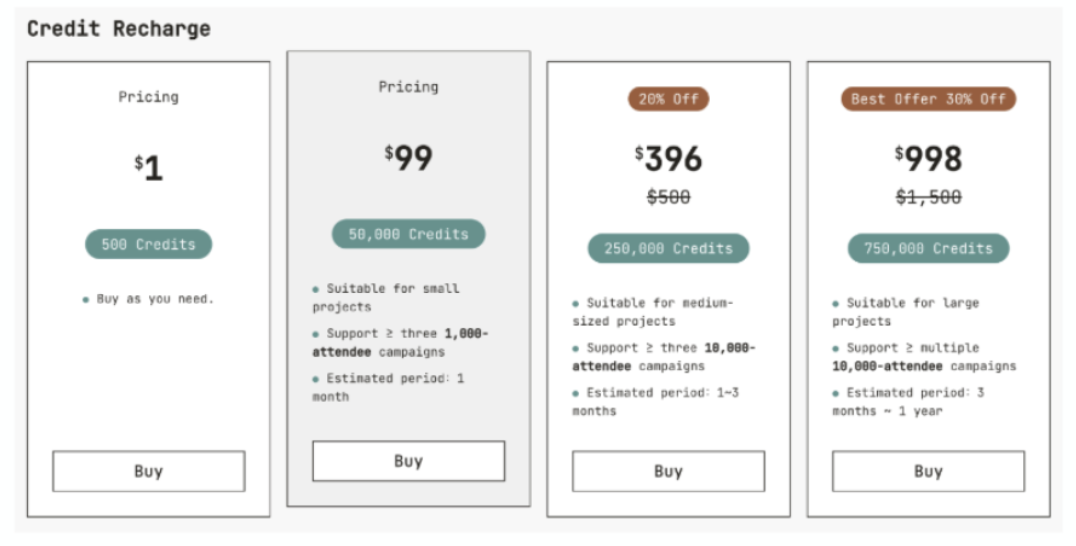Buy the $99 credit pack
1076x546 pixels.
408,461
